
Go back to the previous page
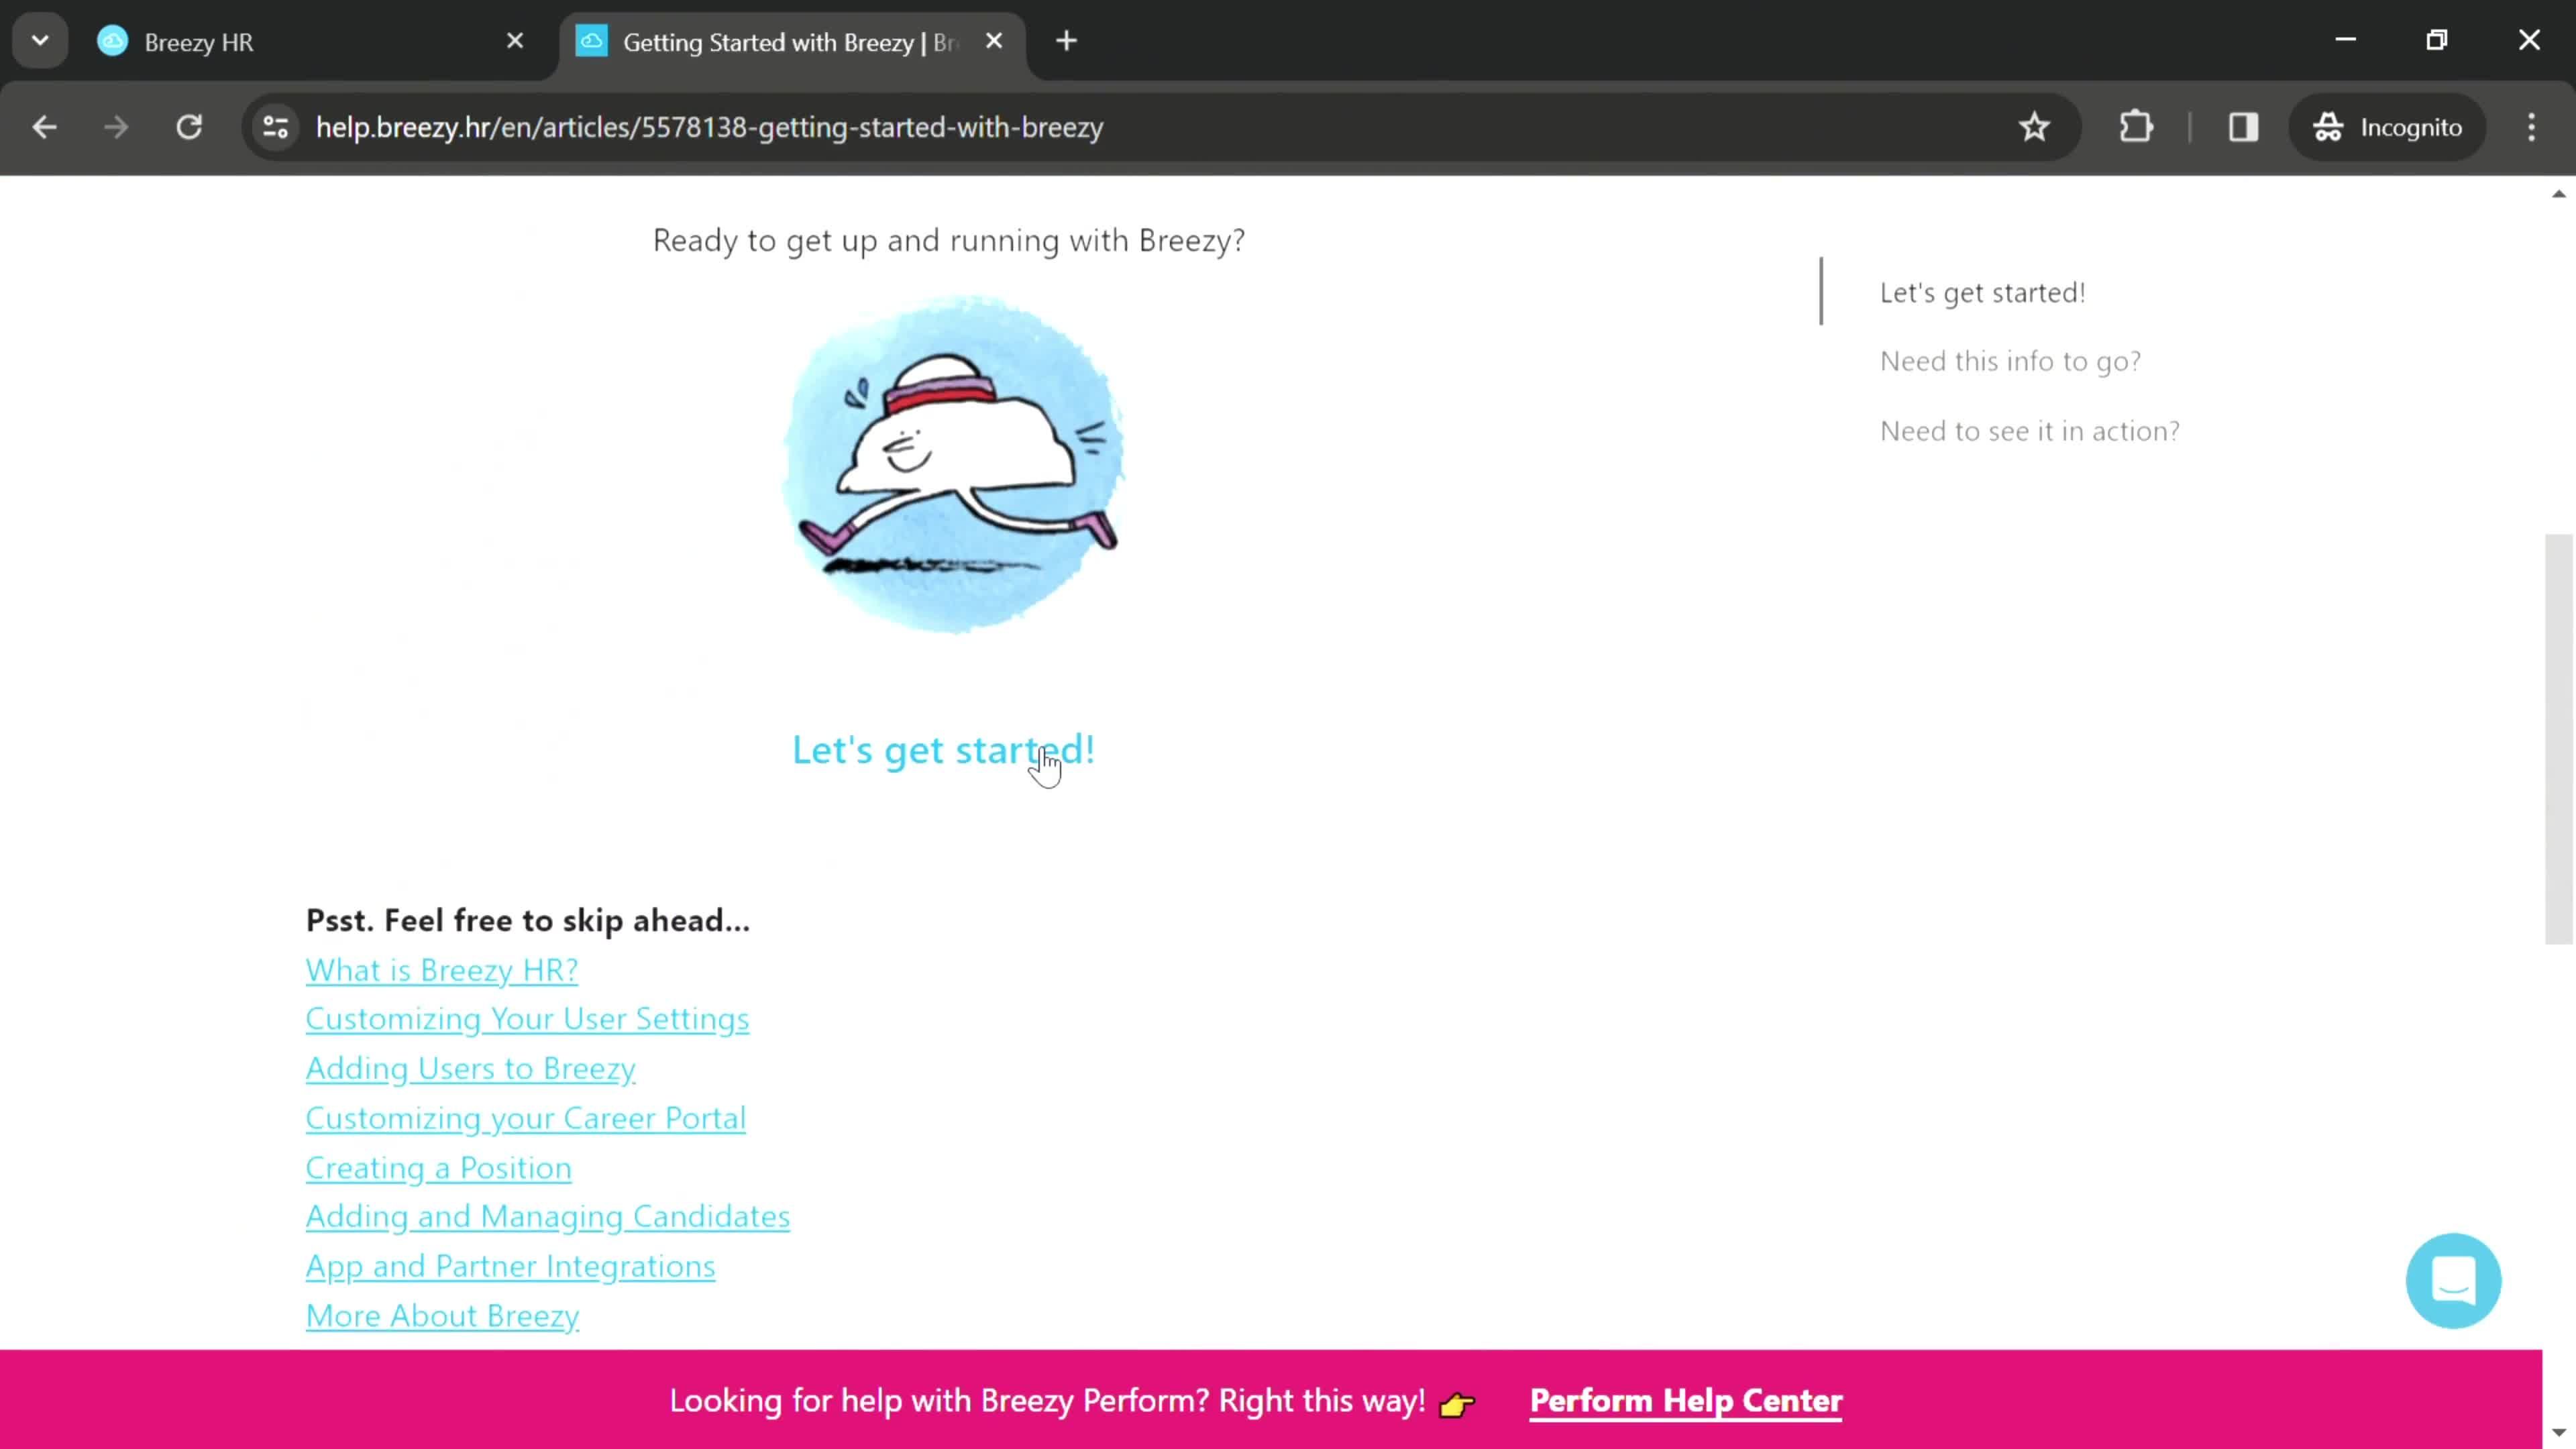pos(44,127)
